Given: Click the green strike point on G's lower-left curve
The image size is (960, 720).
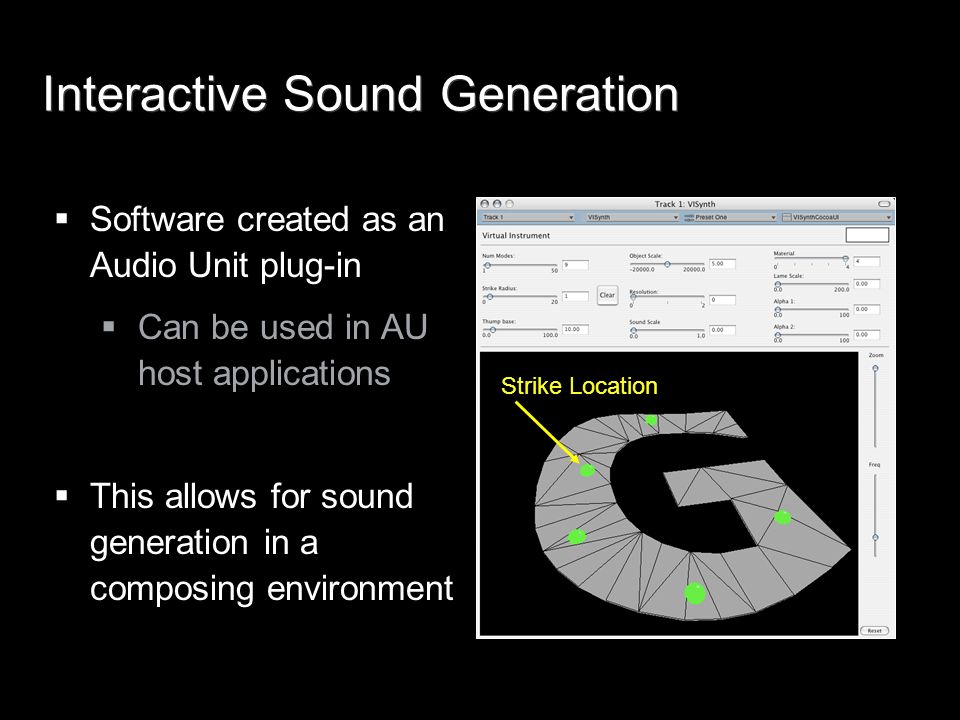Looking at the screenshot, I should 577,537.
